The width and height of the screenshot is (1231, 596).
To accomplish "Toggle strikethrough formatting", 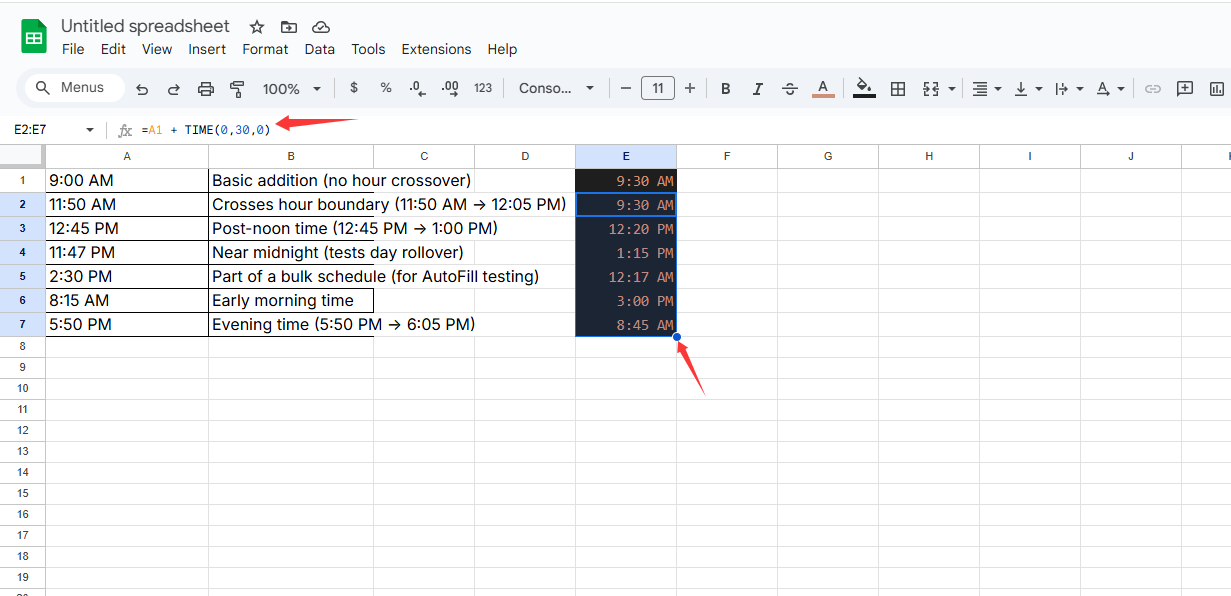I will (790, 89).
